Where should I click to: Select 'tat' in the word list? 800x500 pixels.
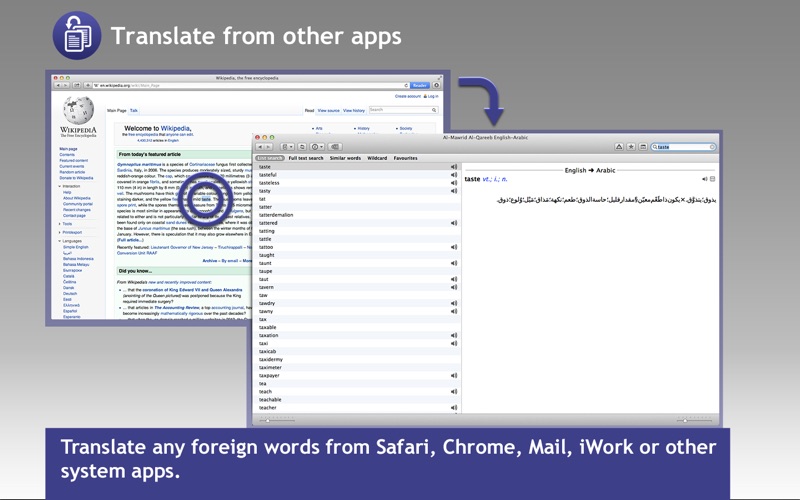click(357, 199)
